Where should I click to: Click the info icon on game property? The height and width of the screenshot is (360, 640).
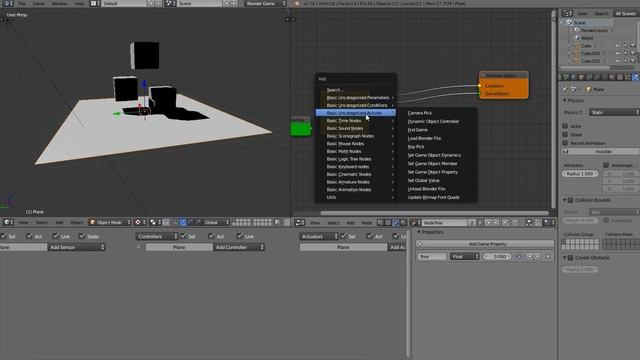coord(519,257)
